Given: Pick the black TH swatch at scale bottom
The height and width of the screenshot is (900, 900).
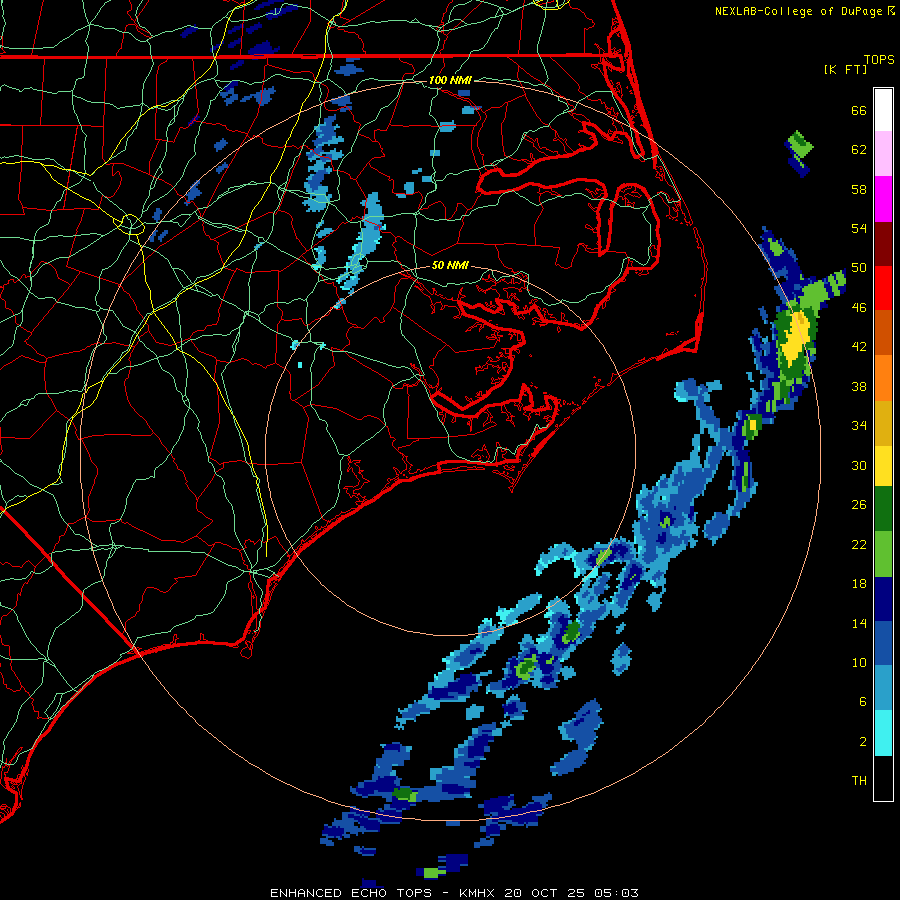Looking at the screenshot, I should click(883, 778).
